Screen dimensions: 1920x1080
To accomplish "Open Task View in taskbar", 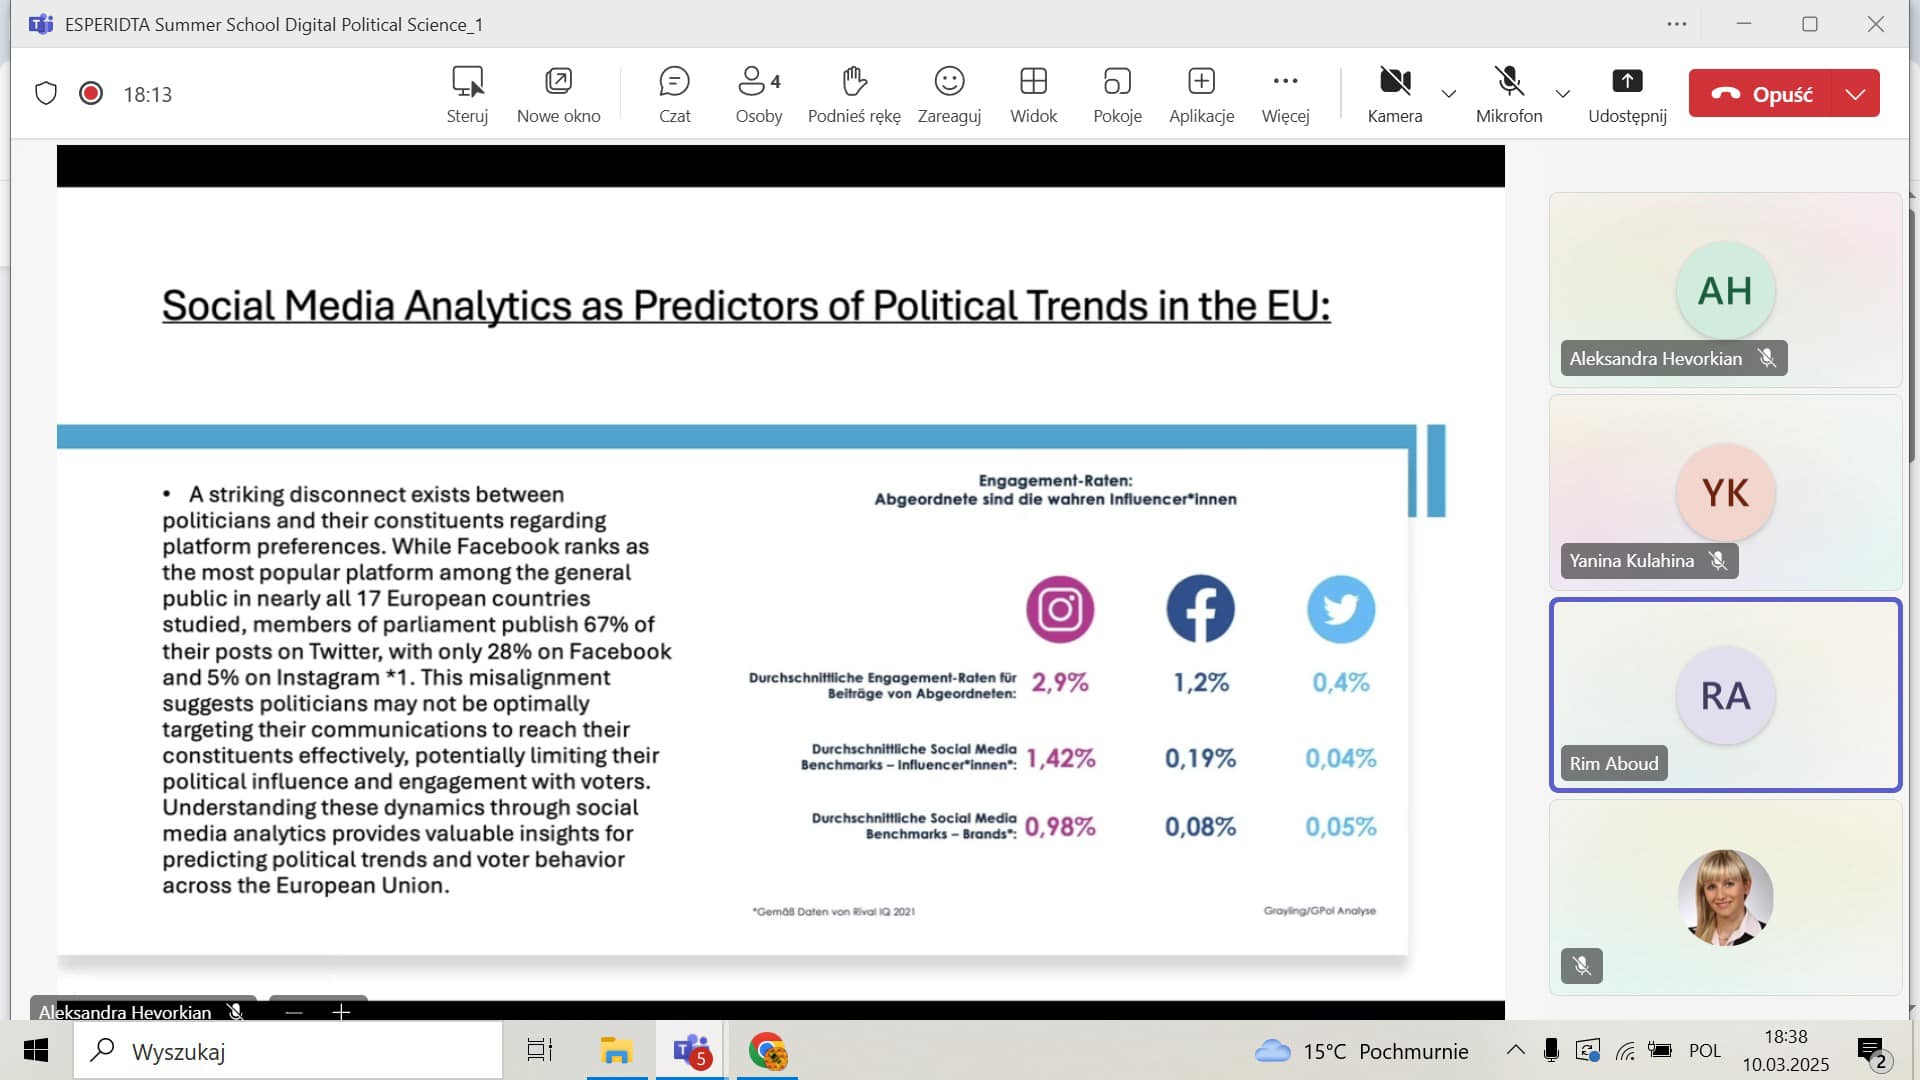I will point(540,1051).
